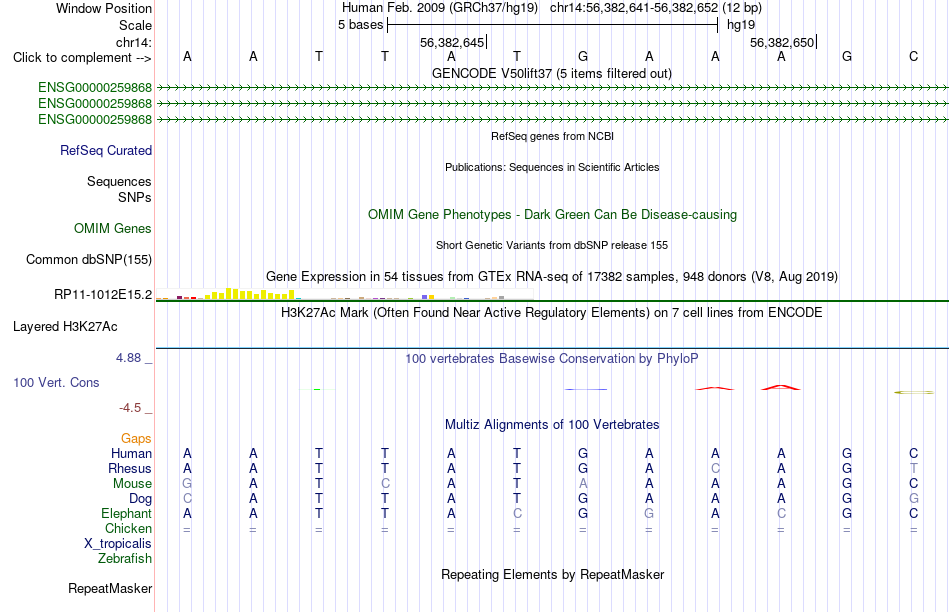The image size is (950, 612).
Task: Click the -4.5 conservation axis minimum
Action: pyautogui.click(x=130, y=408)
